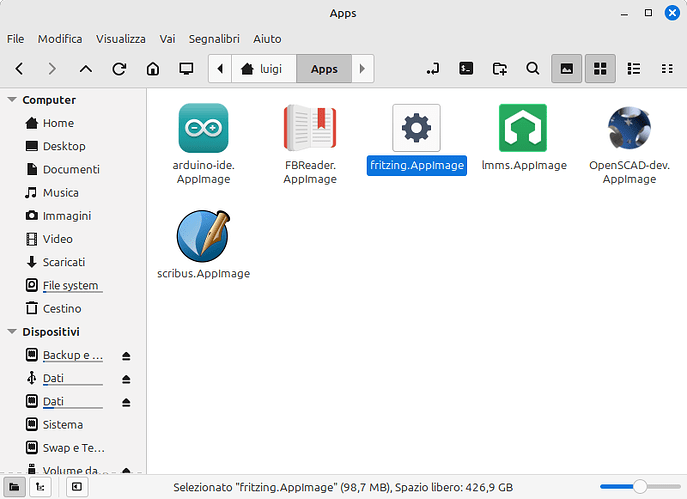Open Computer view via monitor icon
This screenshot has height=499, width=687.
186,69
